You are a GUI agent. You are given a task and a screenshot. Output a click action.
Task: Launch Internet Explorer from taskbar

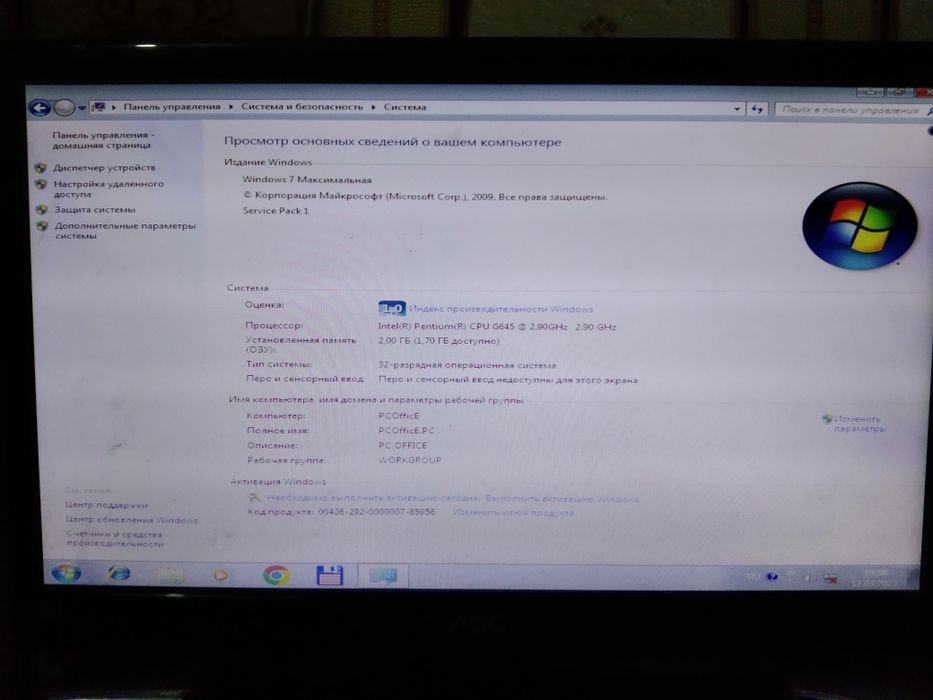coord(119,574)
